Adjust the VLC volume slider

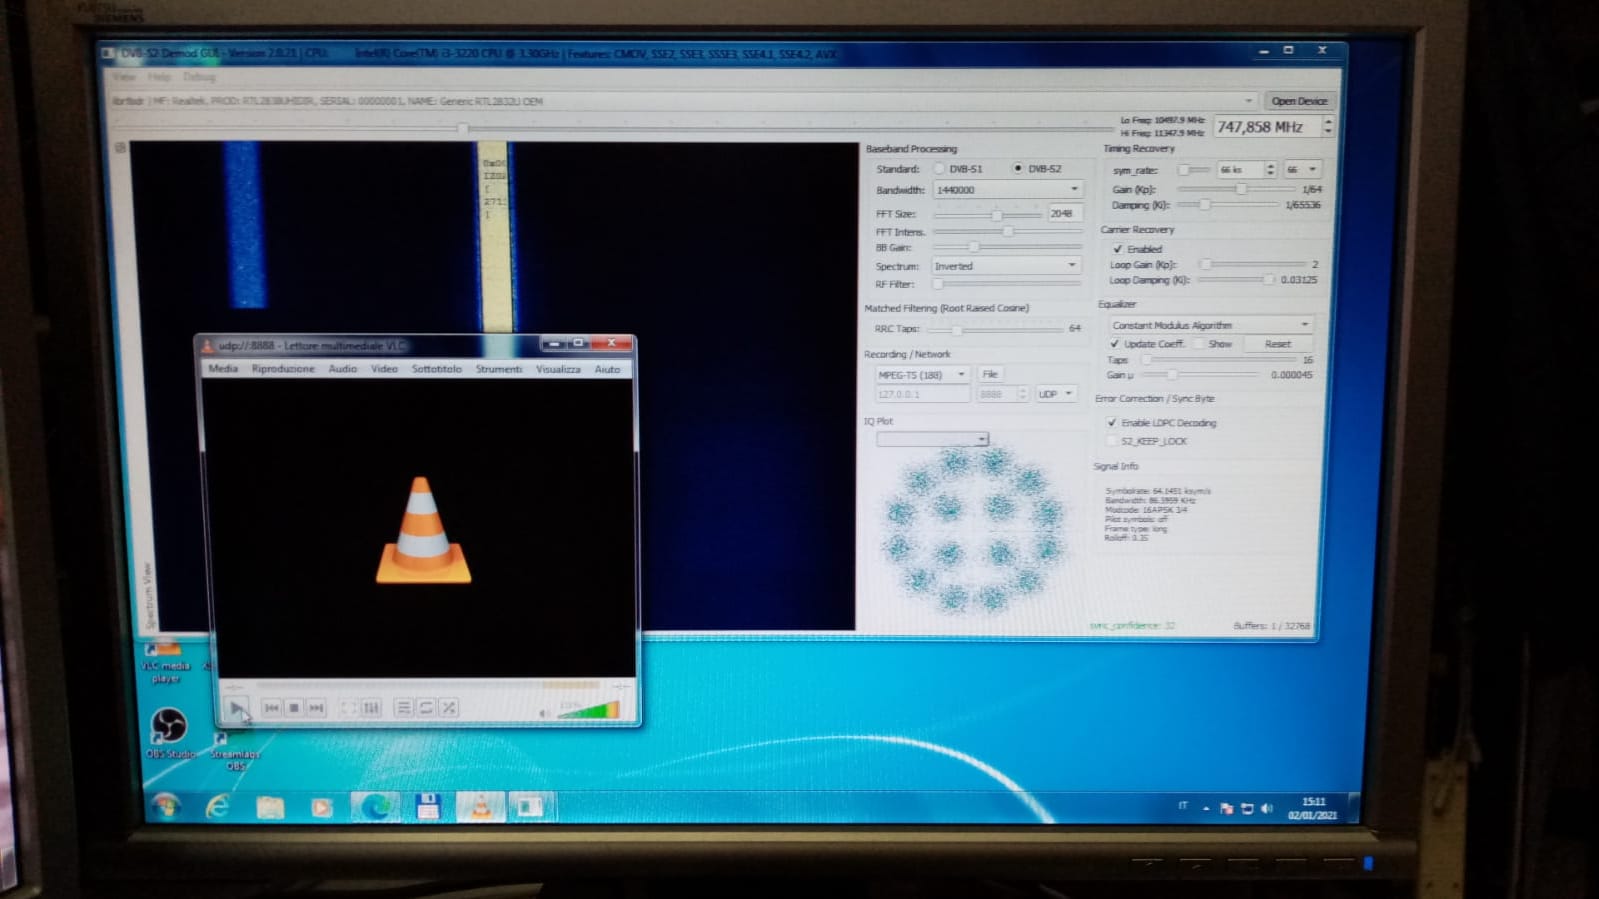pyautogui.click(x=590, y=710)
